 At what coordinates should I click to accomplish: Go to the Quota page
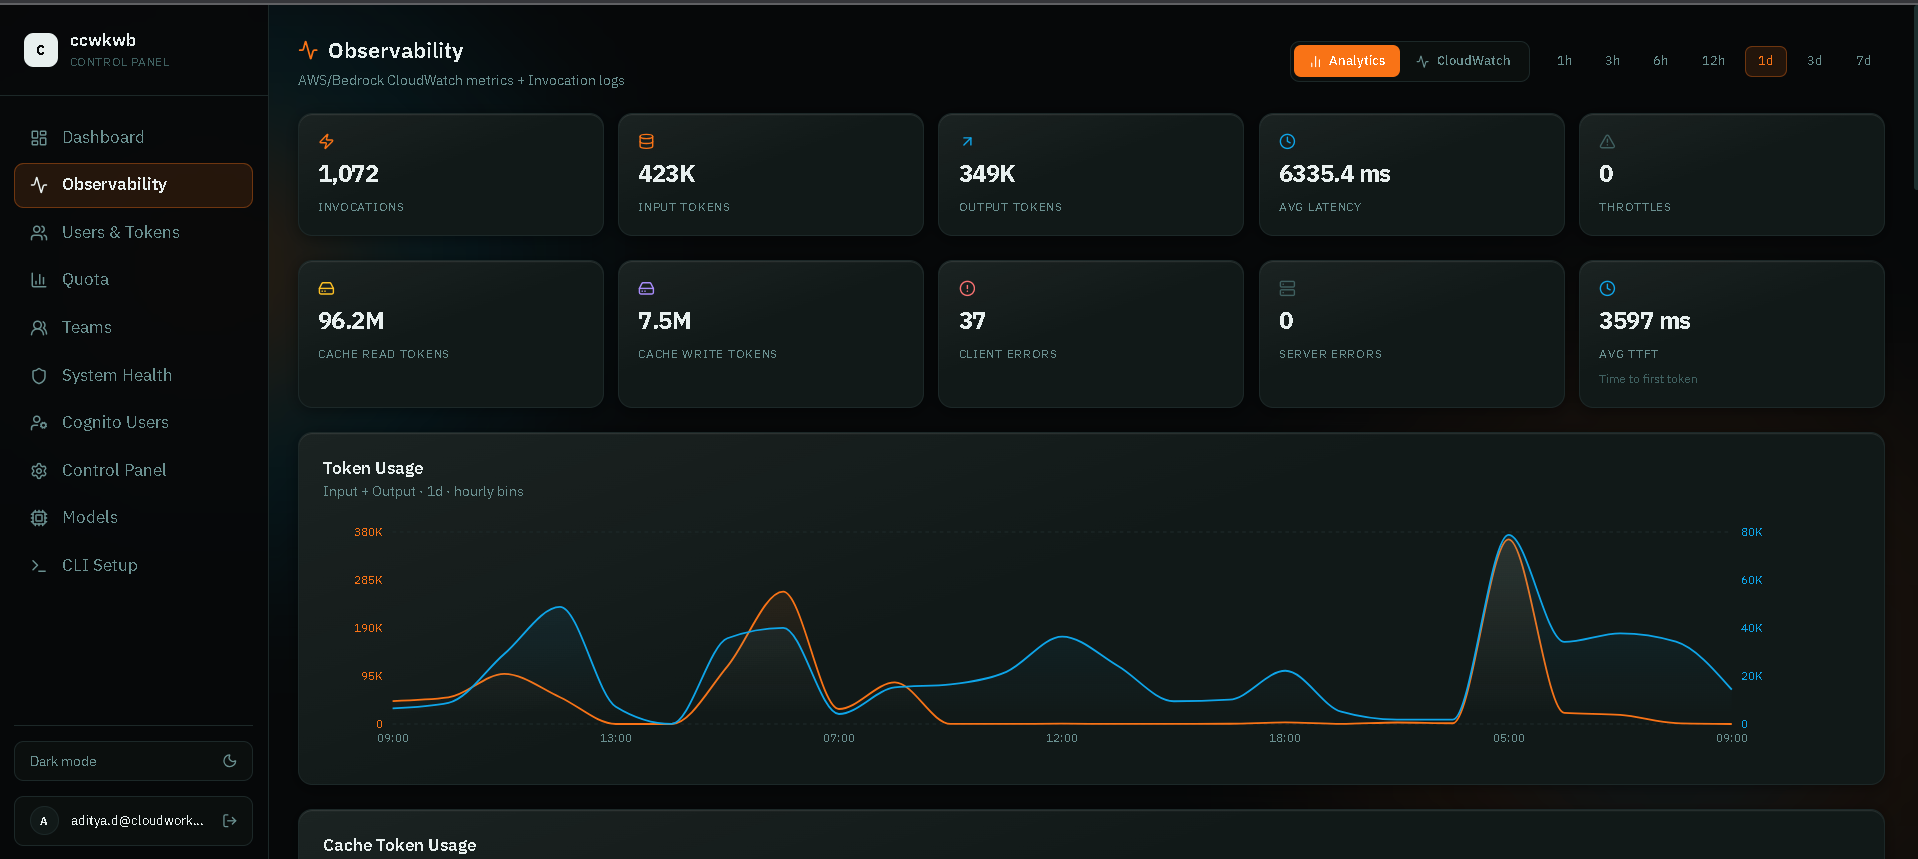pos(133,280)
